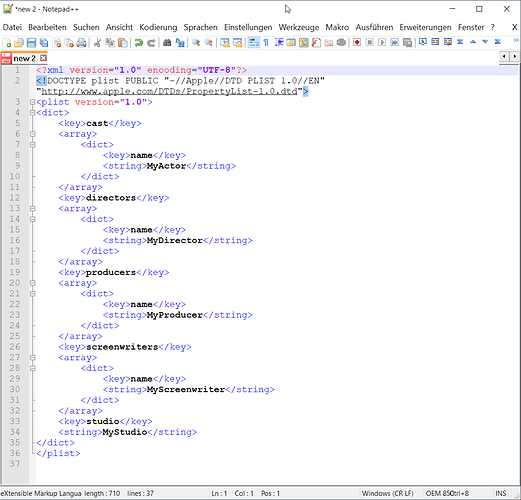The image size is (521, 500).
Task: Click the Print toolbar icon
Action: 81,43
